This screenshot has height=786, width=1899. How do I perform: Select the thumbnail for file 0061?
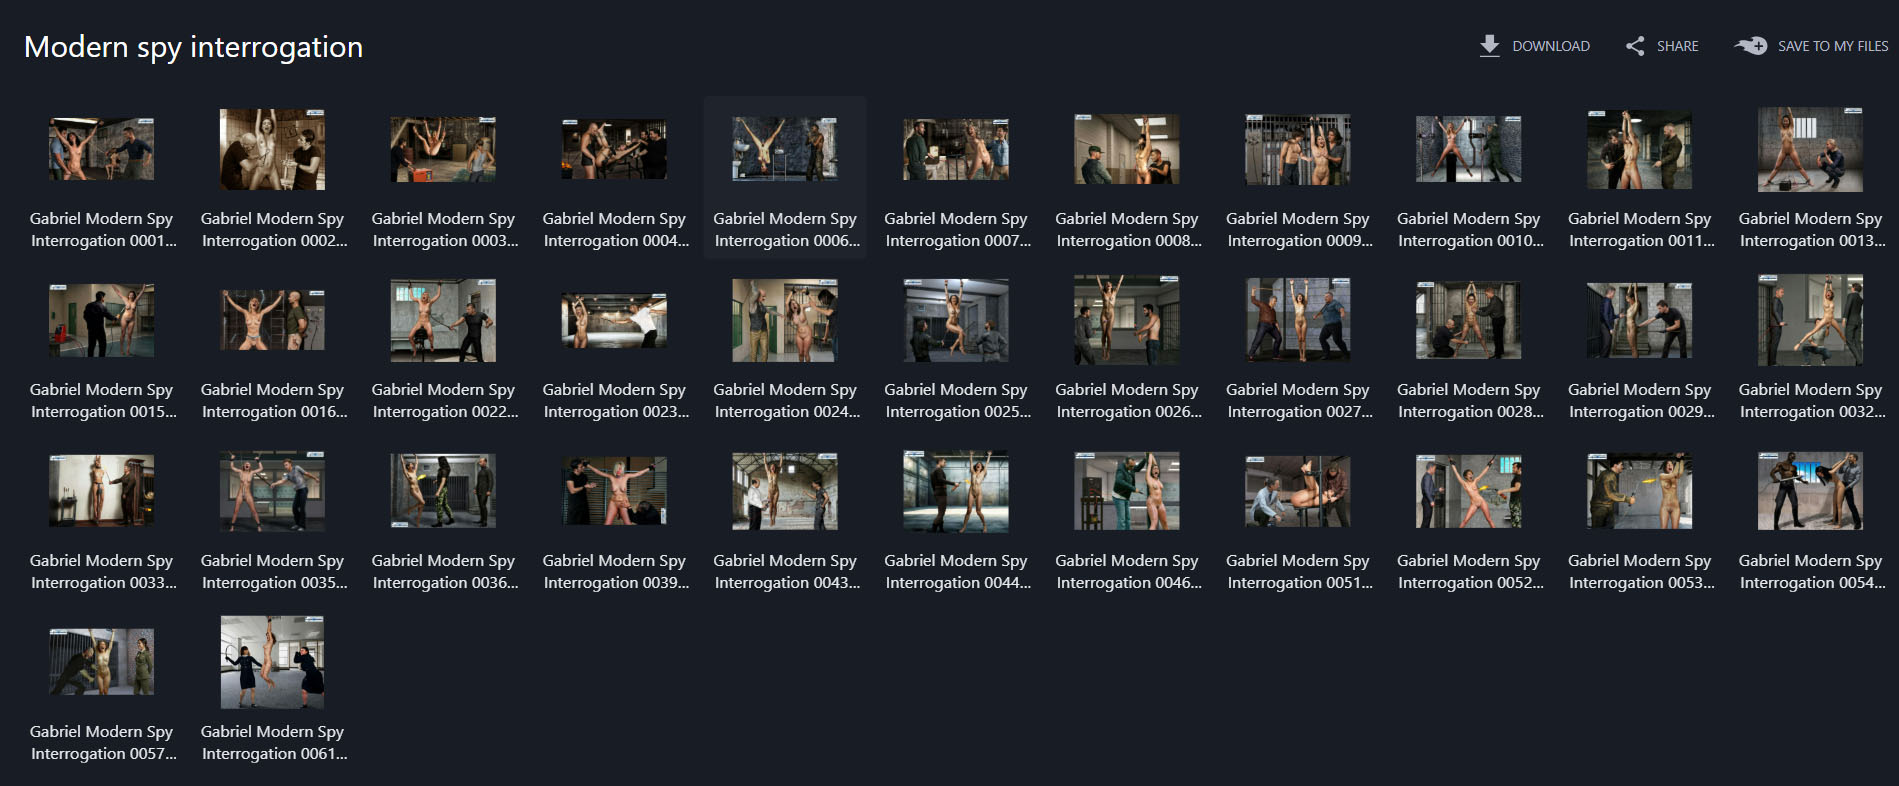point(272,662)
